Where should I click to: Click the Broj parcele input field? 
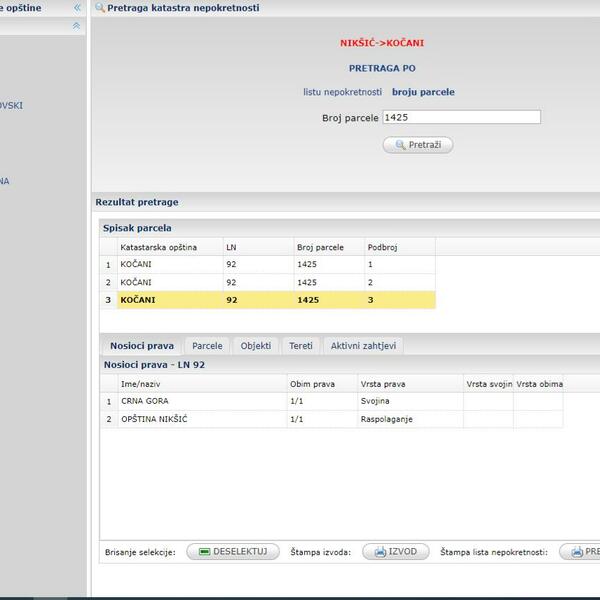(461, 117)
